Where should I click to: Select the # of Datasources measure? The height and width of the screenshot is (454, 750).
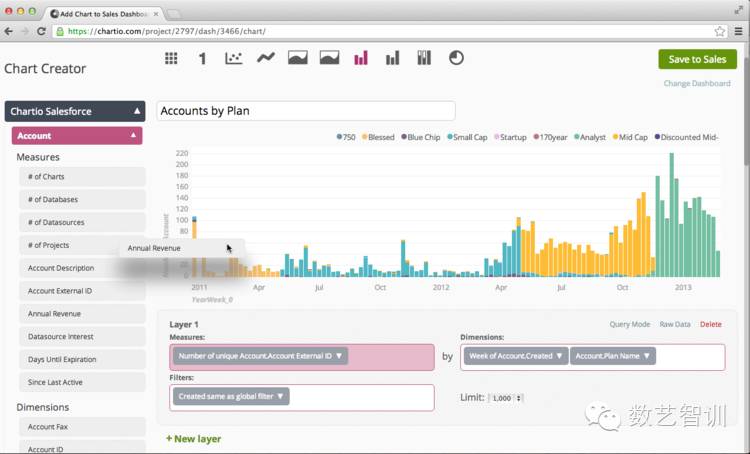click(x=82, y=222)
